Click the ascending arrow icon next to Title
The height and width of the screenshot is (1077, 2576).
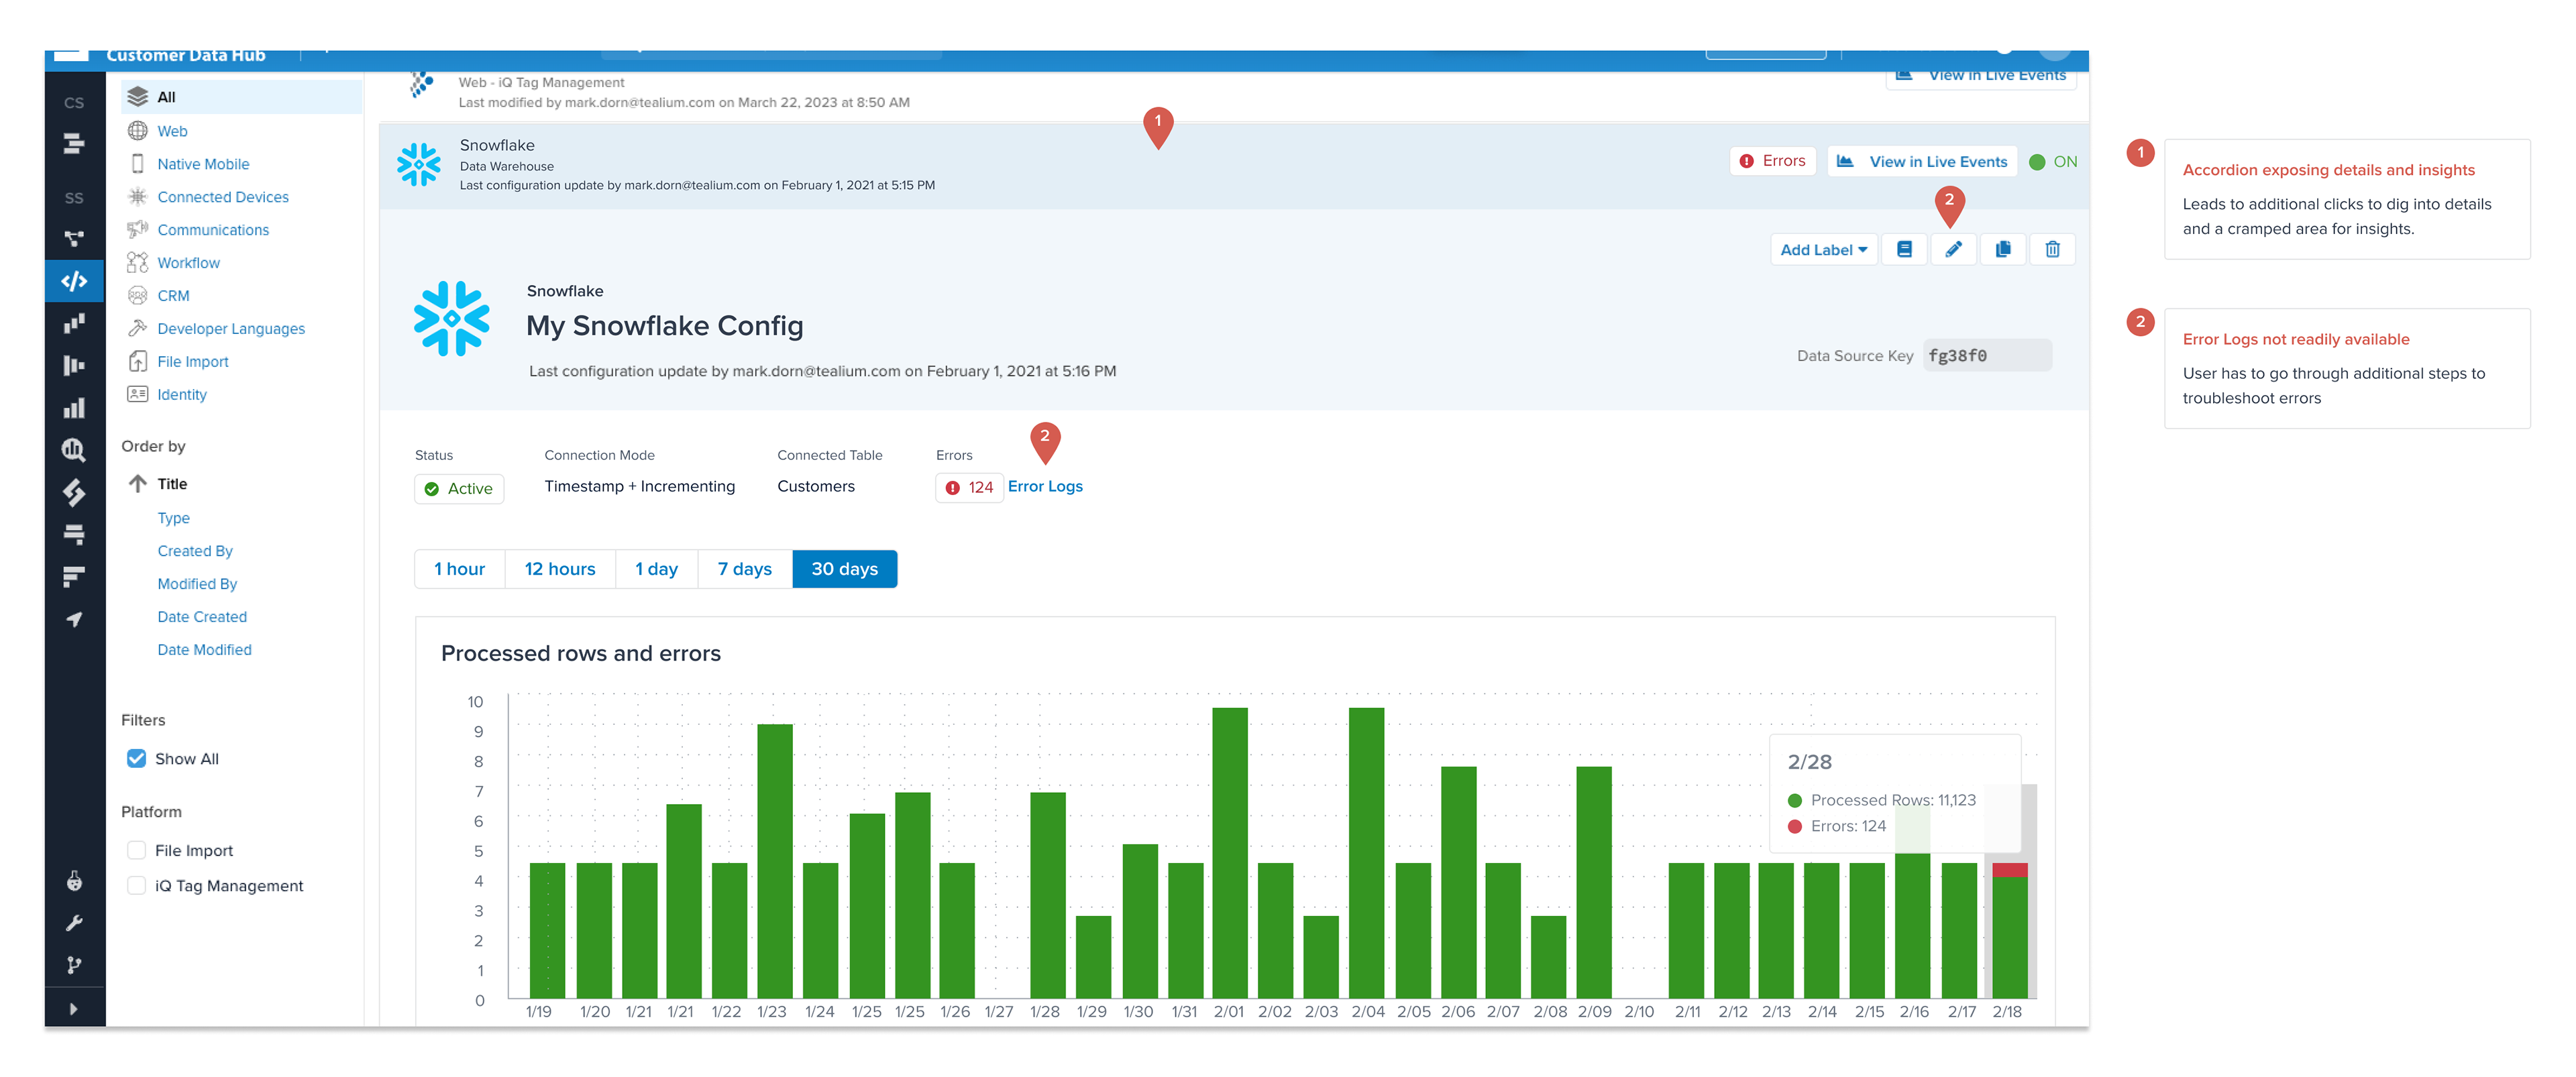[138, 483]
